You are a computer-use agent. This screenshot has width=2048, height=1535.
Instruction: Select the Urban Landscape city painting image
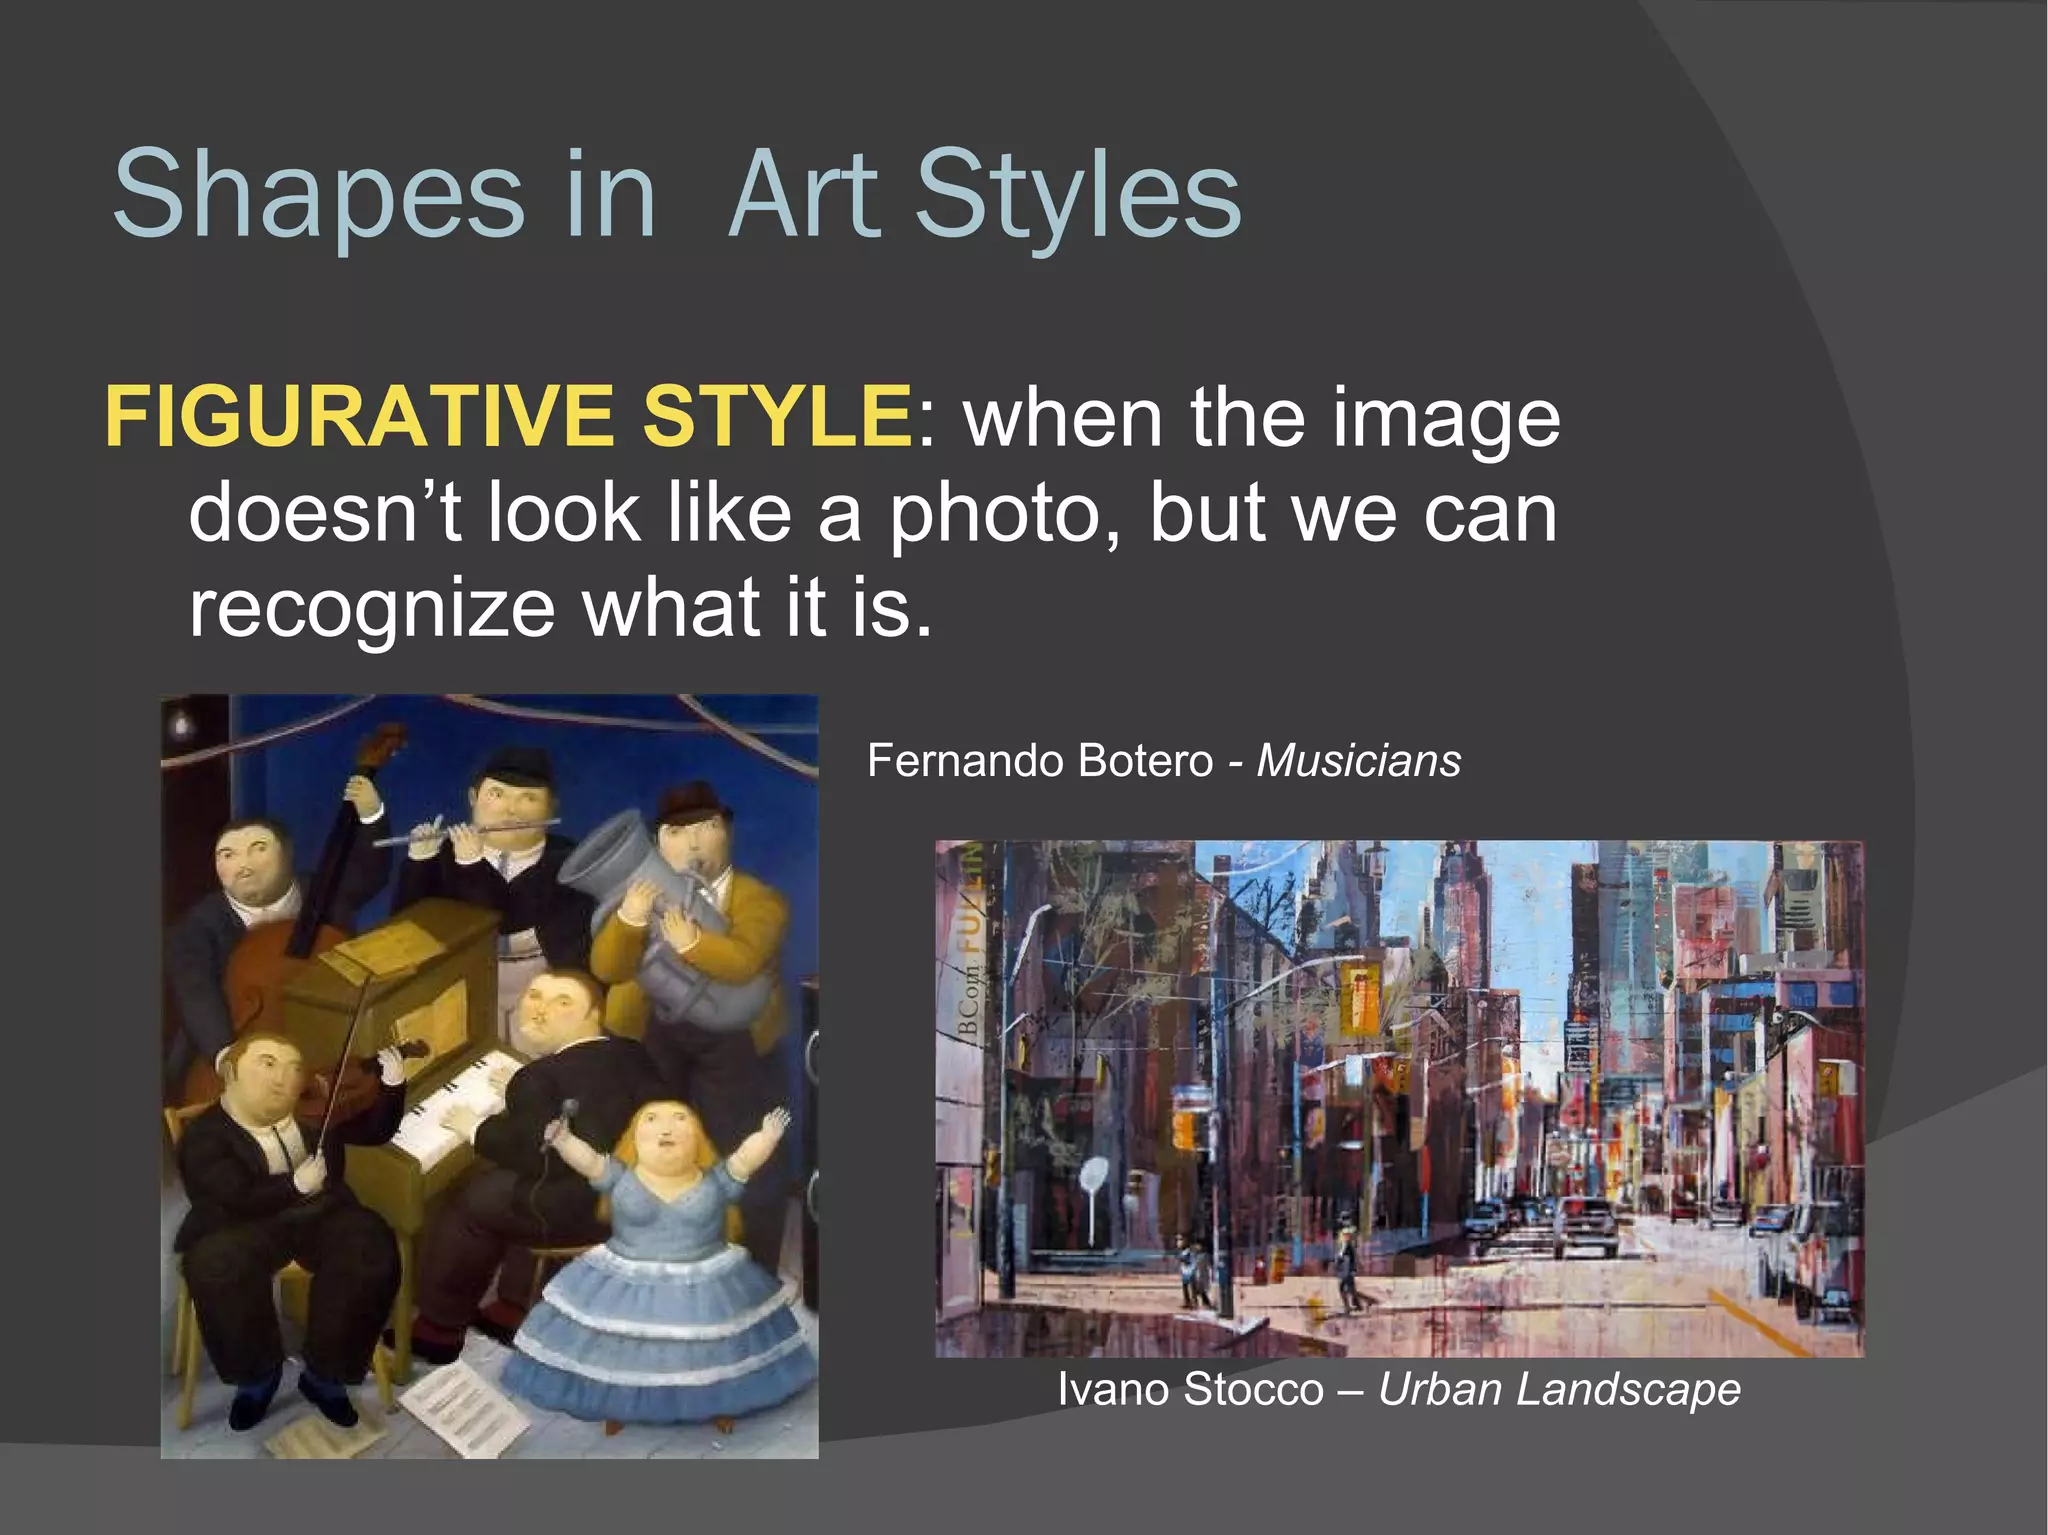tap(1400, 1099)
